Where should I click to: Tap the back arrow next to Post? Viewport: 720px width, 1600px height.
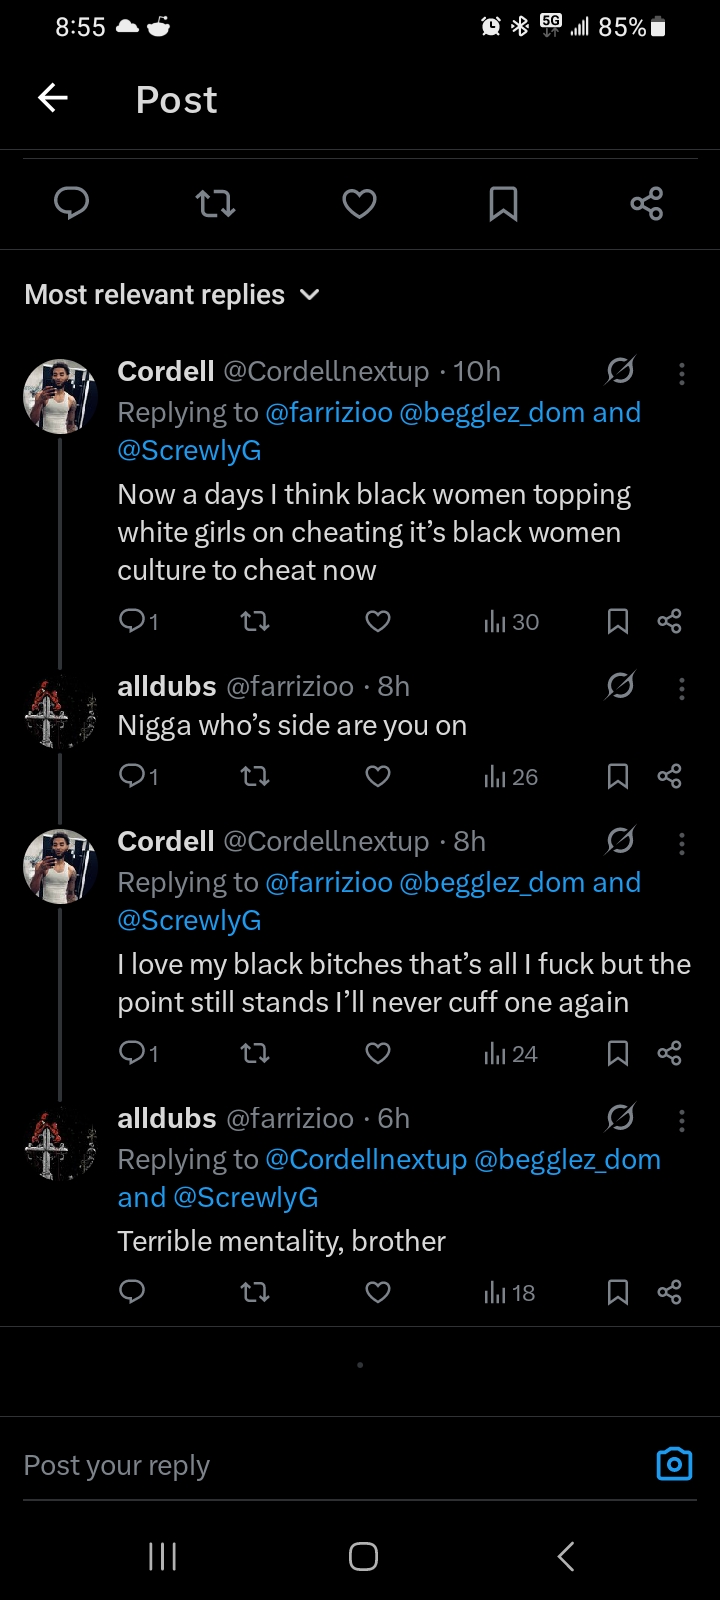[53, 98]
